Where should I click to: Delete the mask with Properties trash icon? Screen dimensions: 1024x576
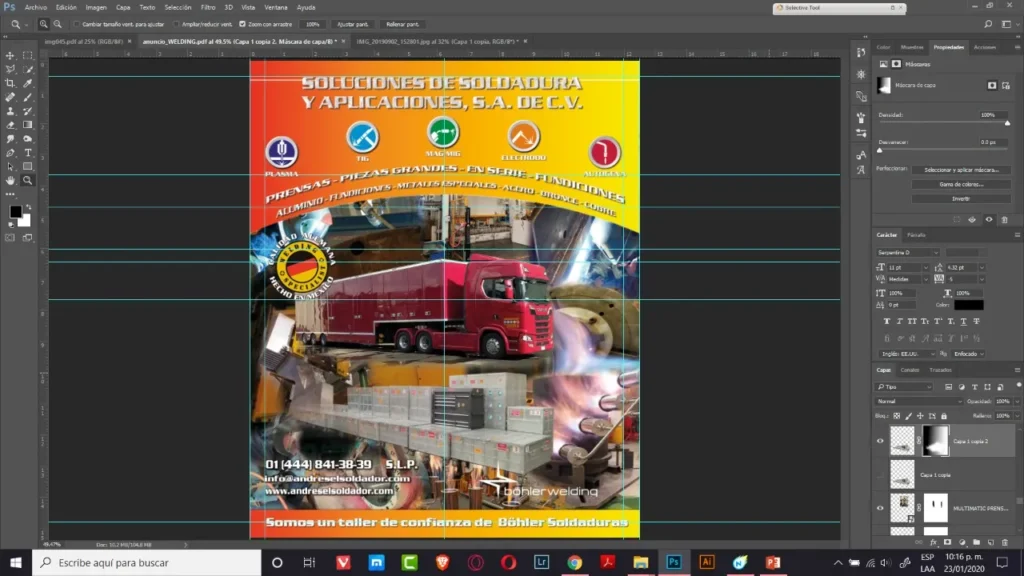(1004, 220)
